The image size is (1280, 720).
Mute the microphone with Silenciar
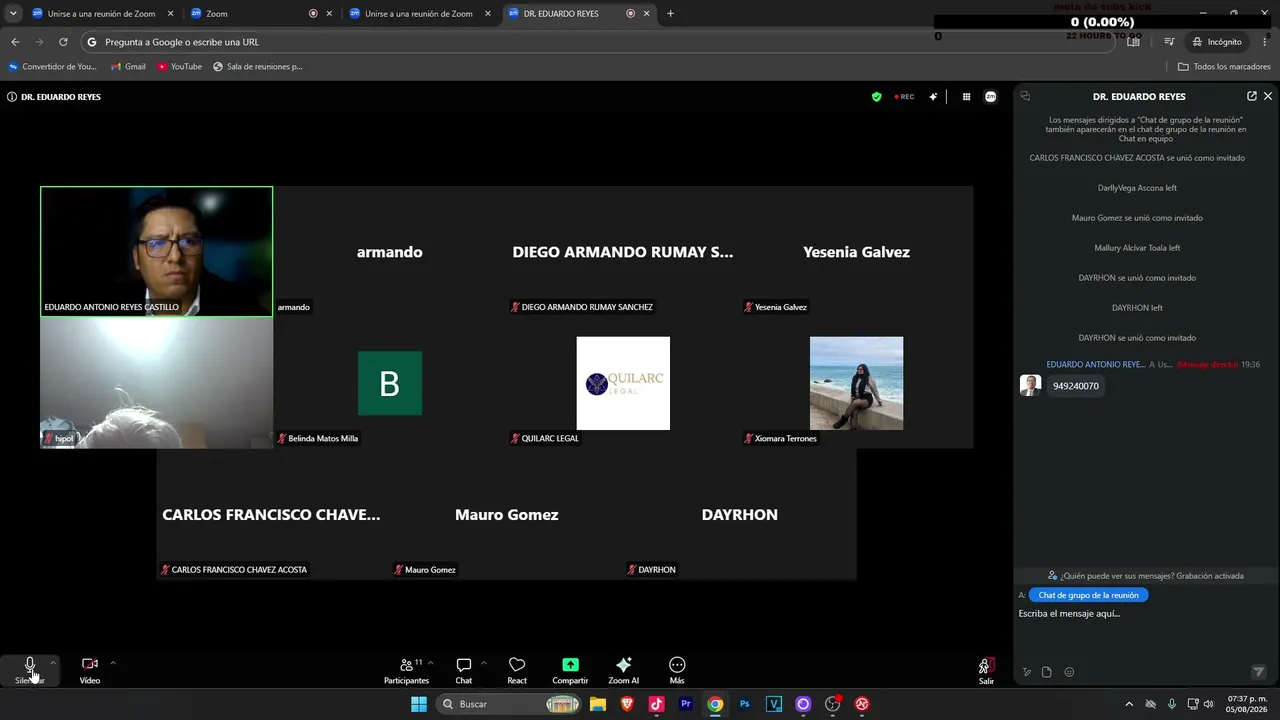coord(30,670)
